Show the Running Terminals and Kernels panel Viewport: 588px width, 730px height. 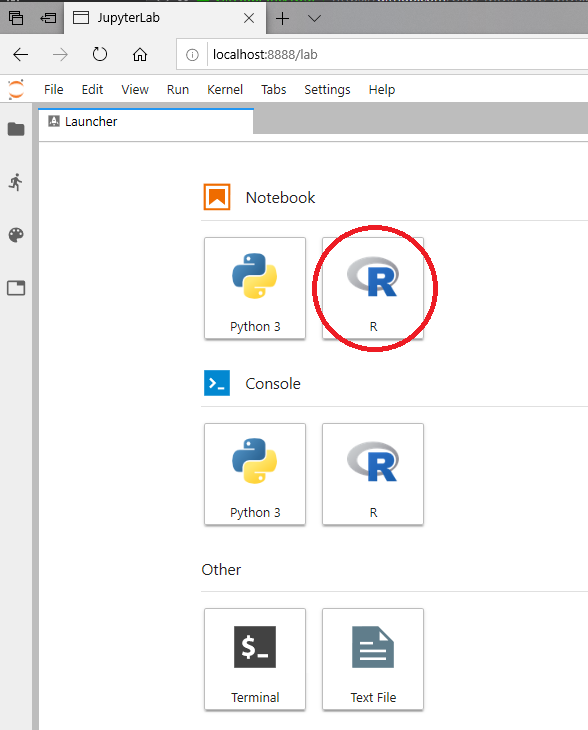click(x=16, y=182)
